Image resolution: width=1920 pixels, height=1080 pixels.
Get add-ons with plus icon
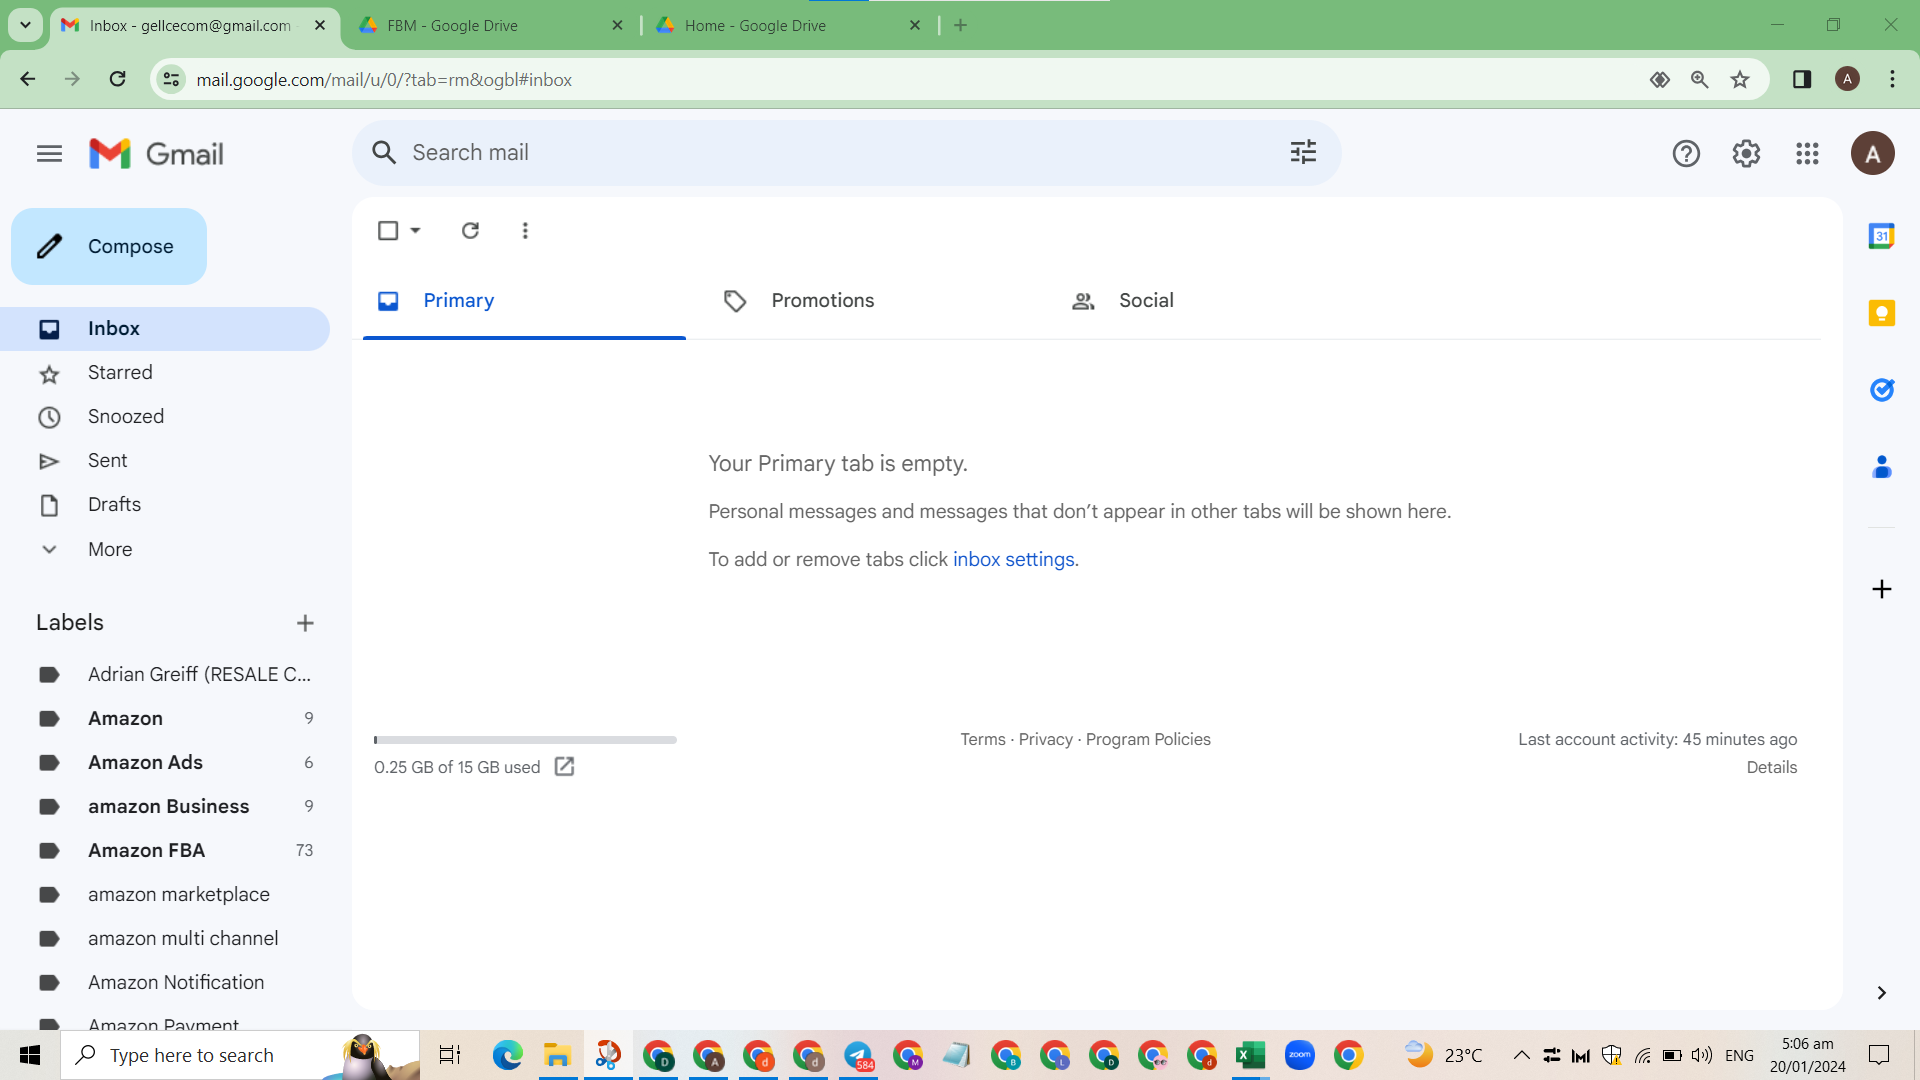tap(1881, 589)
